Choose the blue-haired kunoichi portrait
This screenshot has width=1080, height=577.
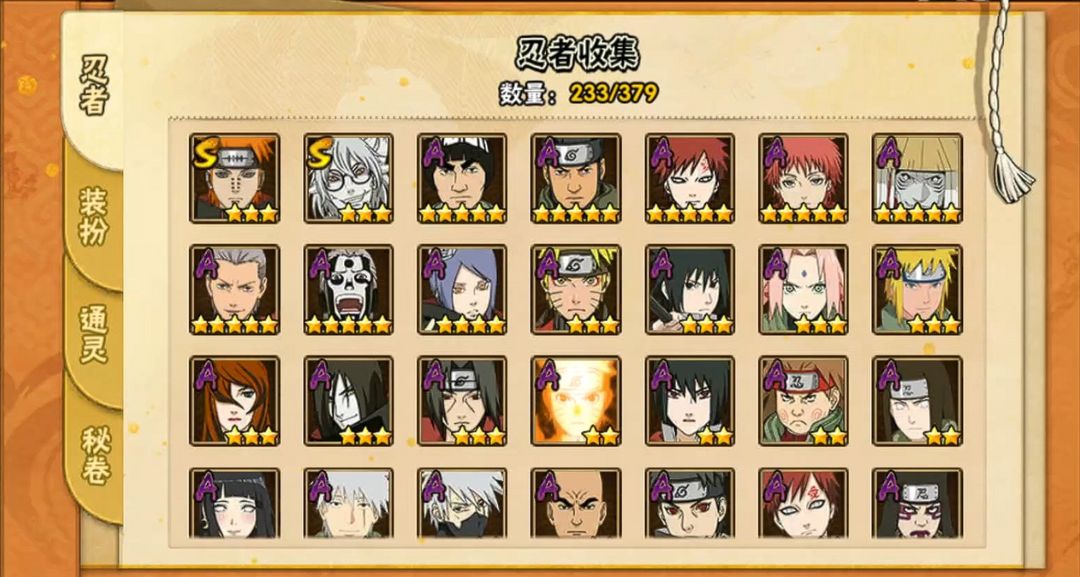tap(462, 290)
